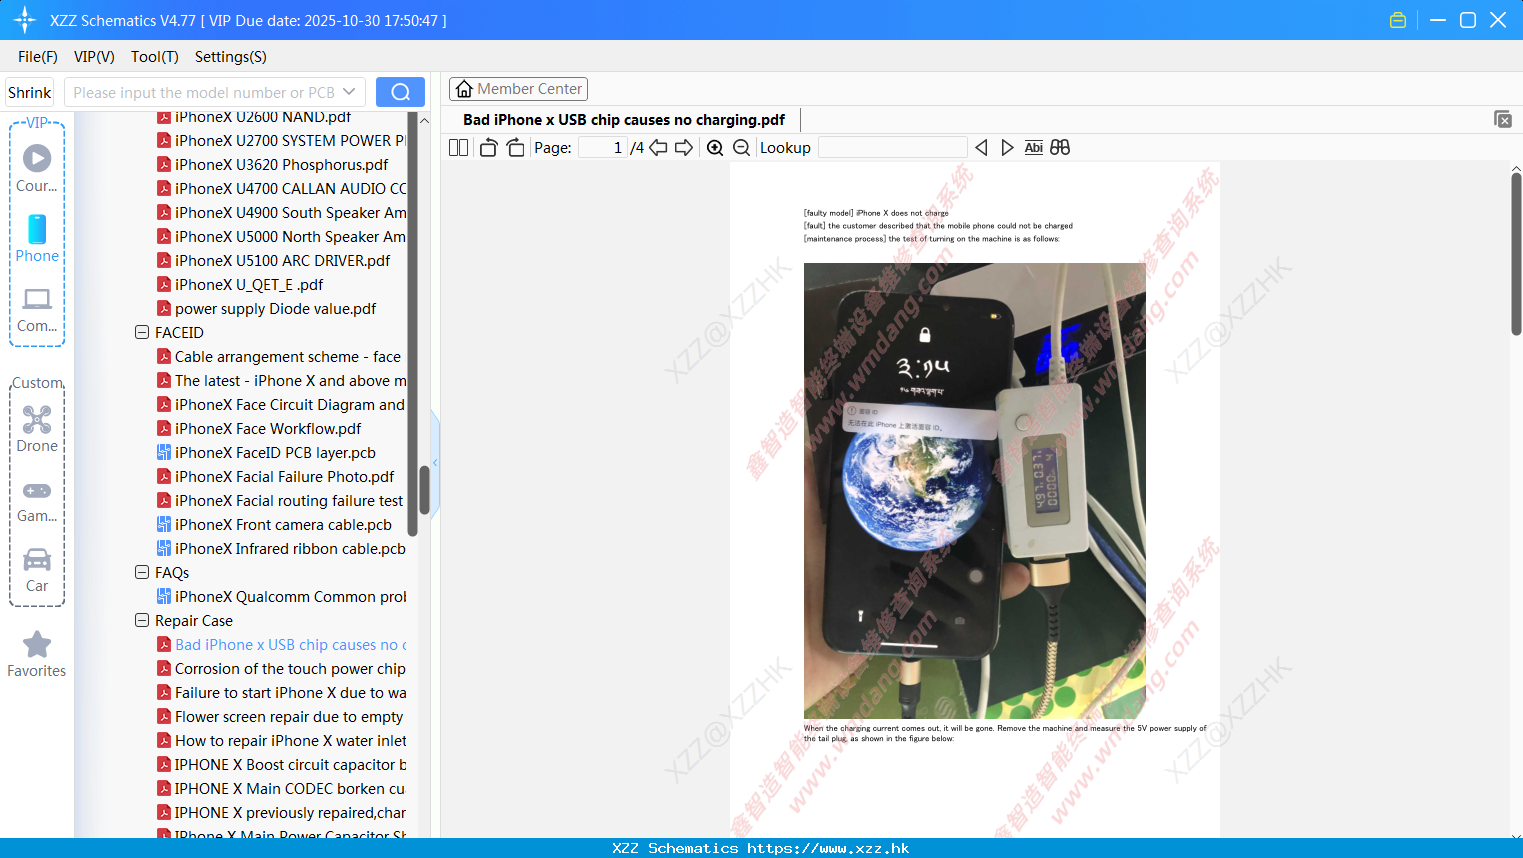Screen dimensions: 1523x858
Task: Open the Member Center
Action: coord(518,89)
